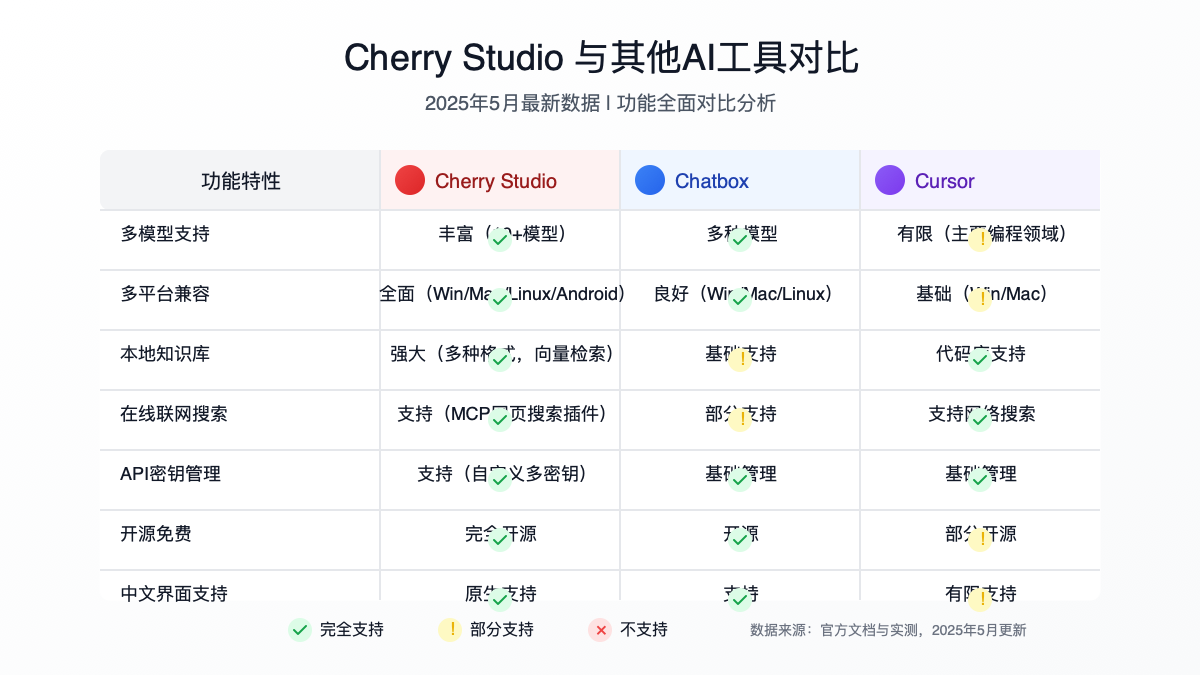Click the red cross legend icon for 不支持
Viewport: 1200px width, 675px height.
tap(600, 630)
